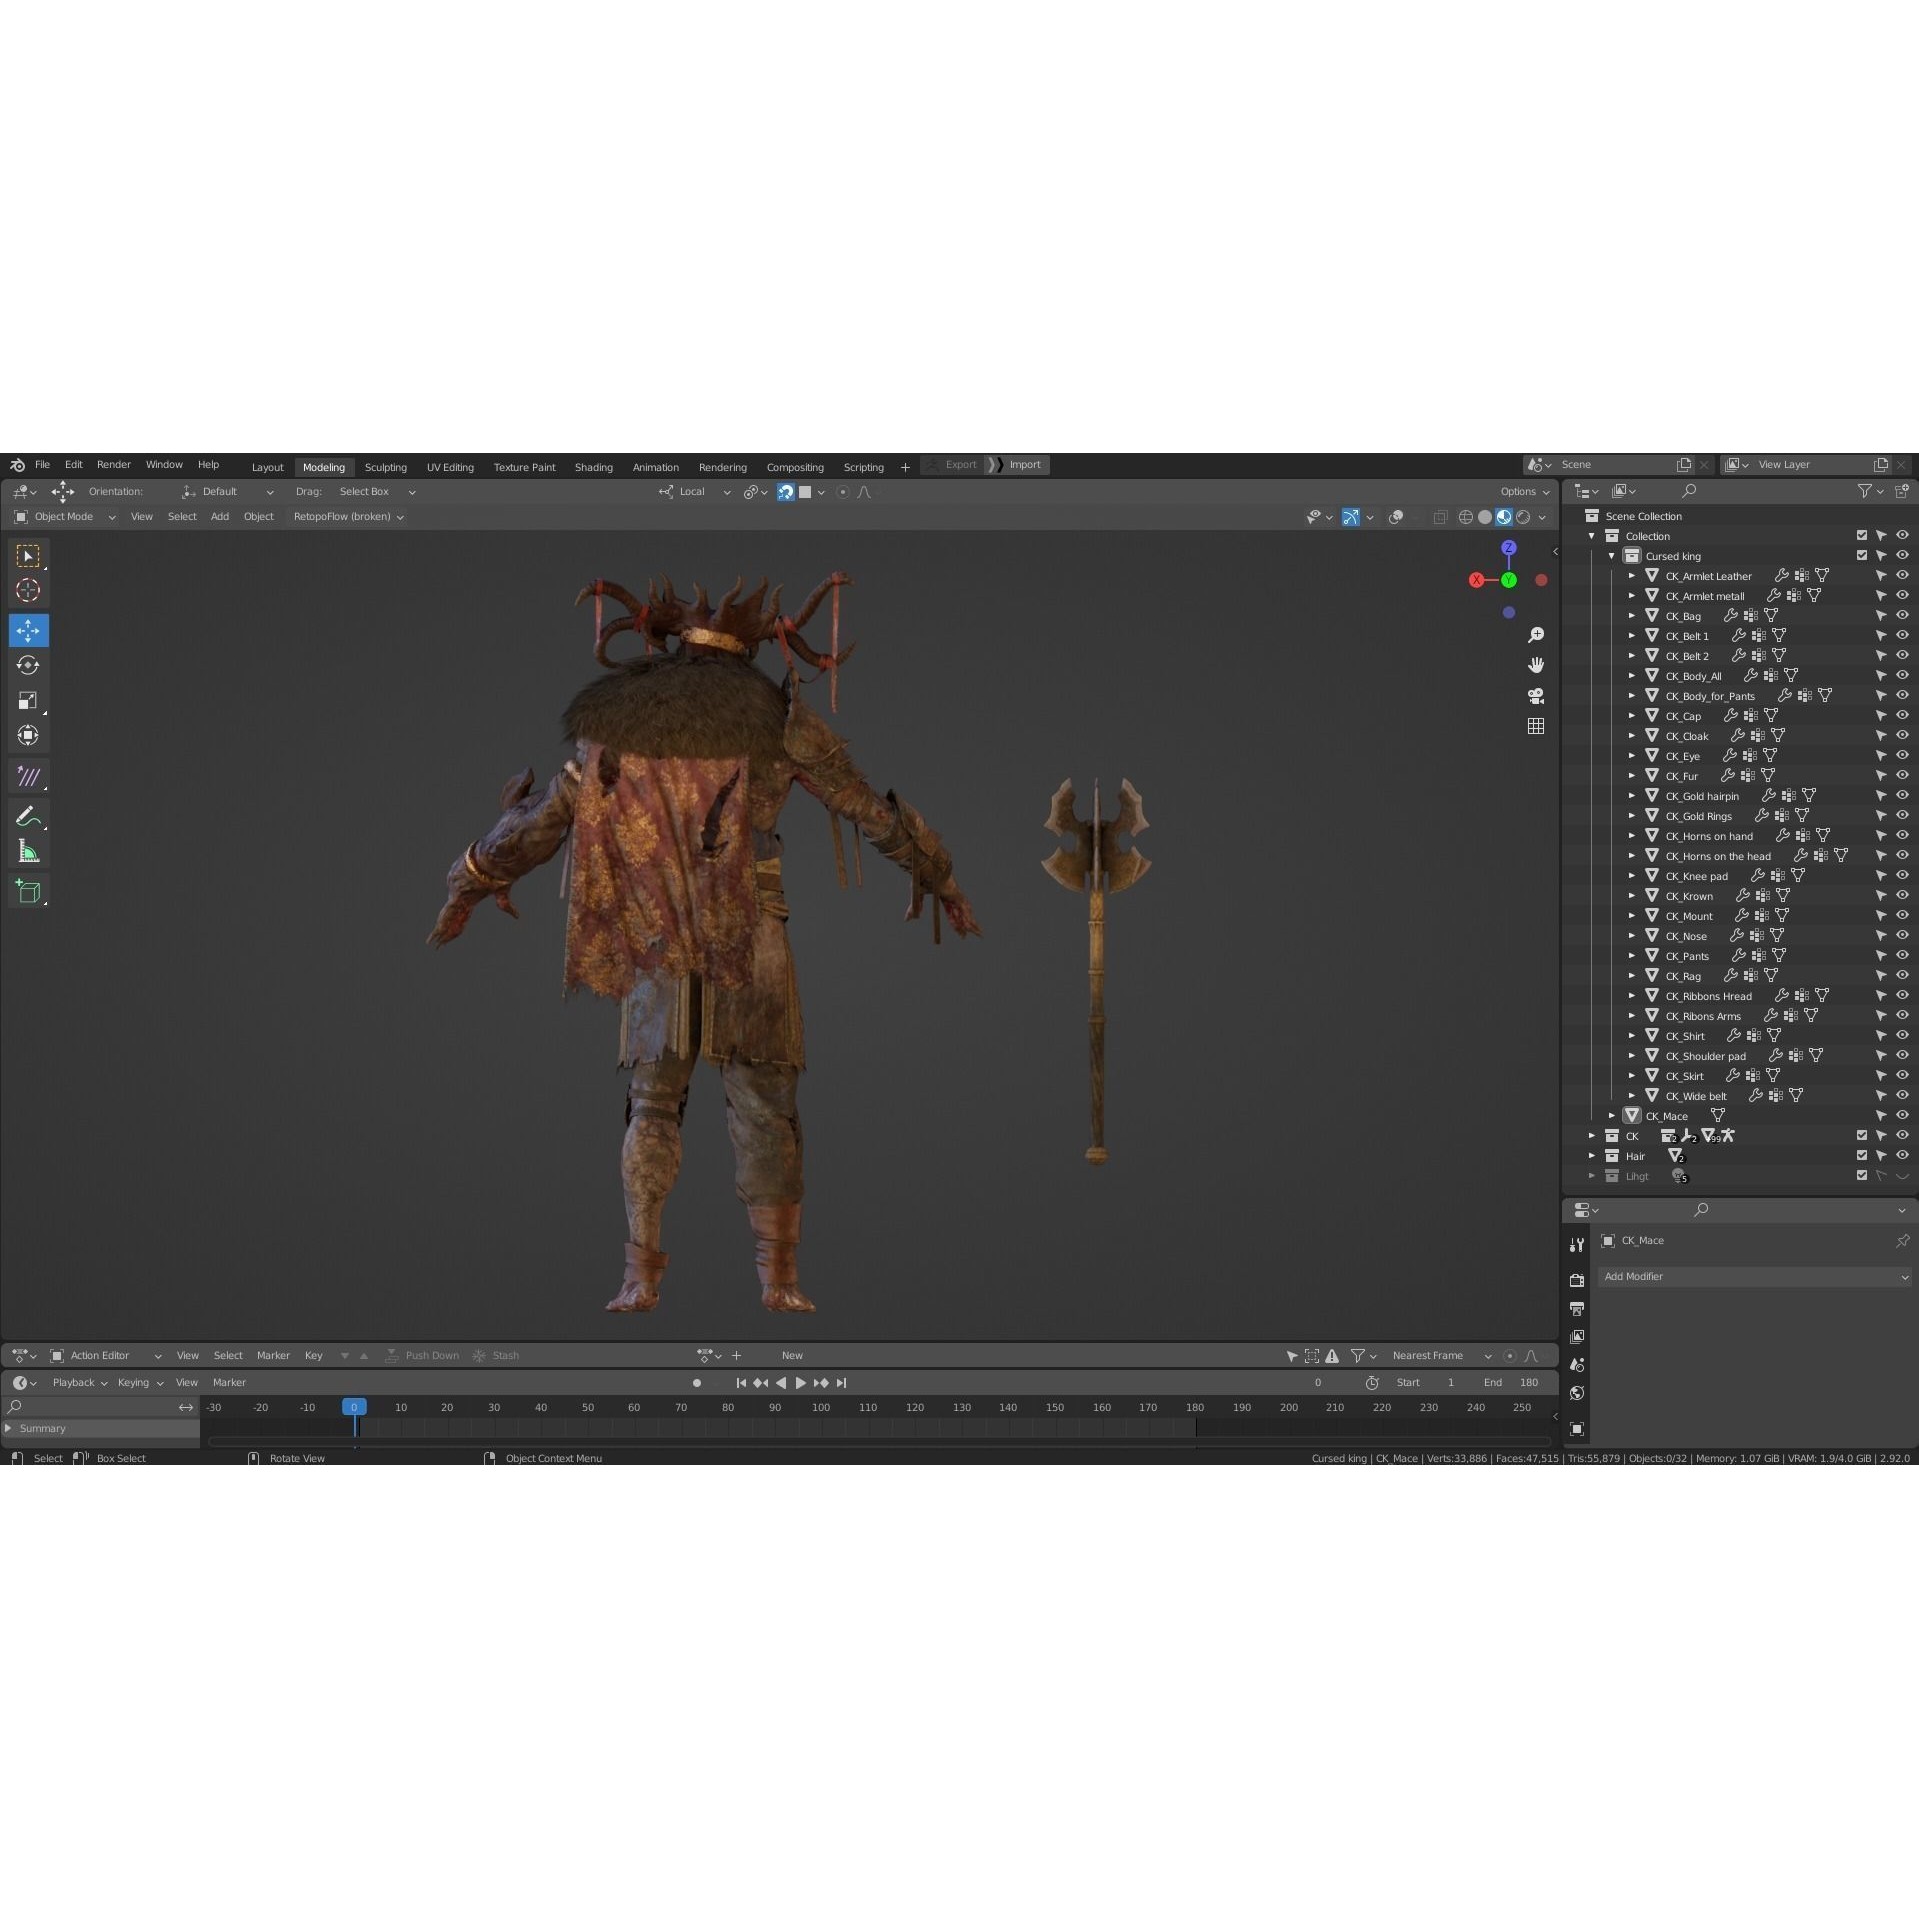1919x1919 pixels.
Task: Enable Rendered viewport shading
Action: [x=1523, y=517]
